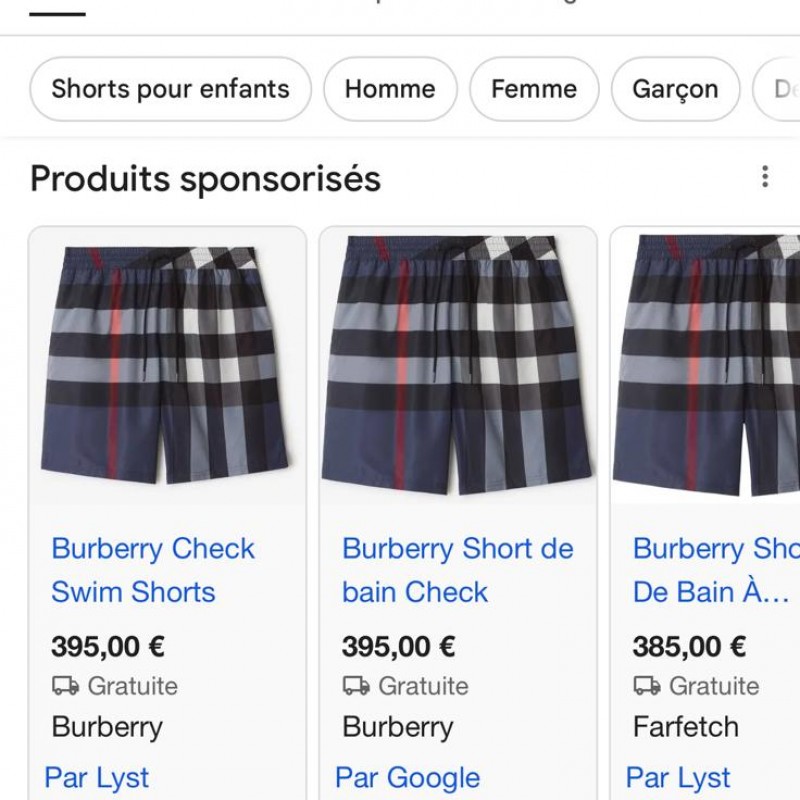Tap the Farfetch seller name
Image resolution: width=800 pixels, height=800 pixels.
686,727
